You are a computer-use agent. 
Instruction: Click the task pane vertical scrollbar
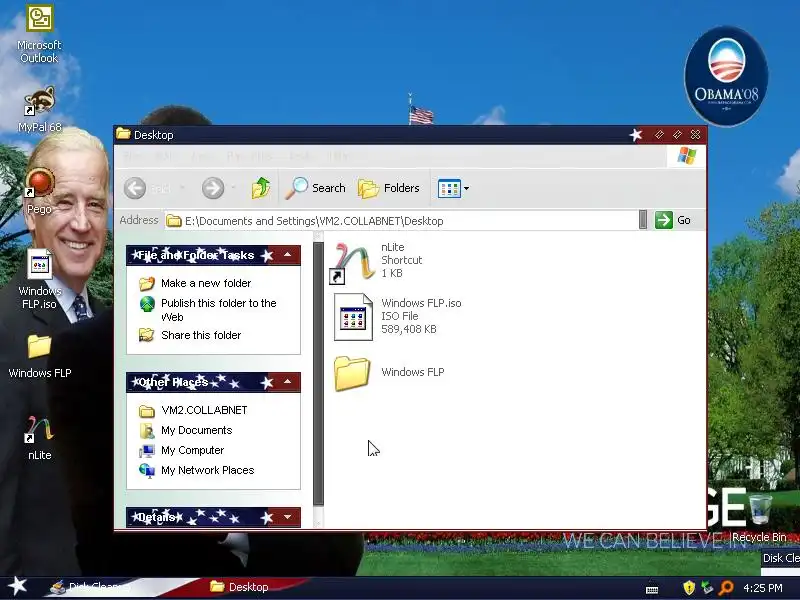318,373
